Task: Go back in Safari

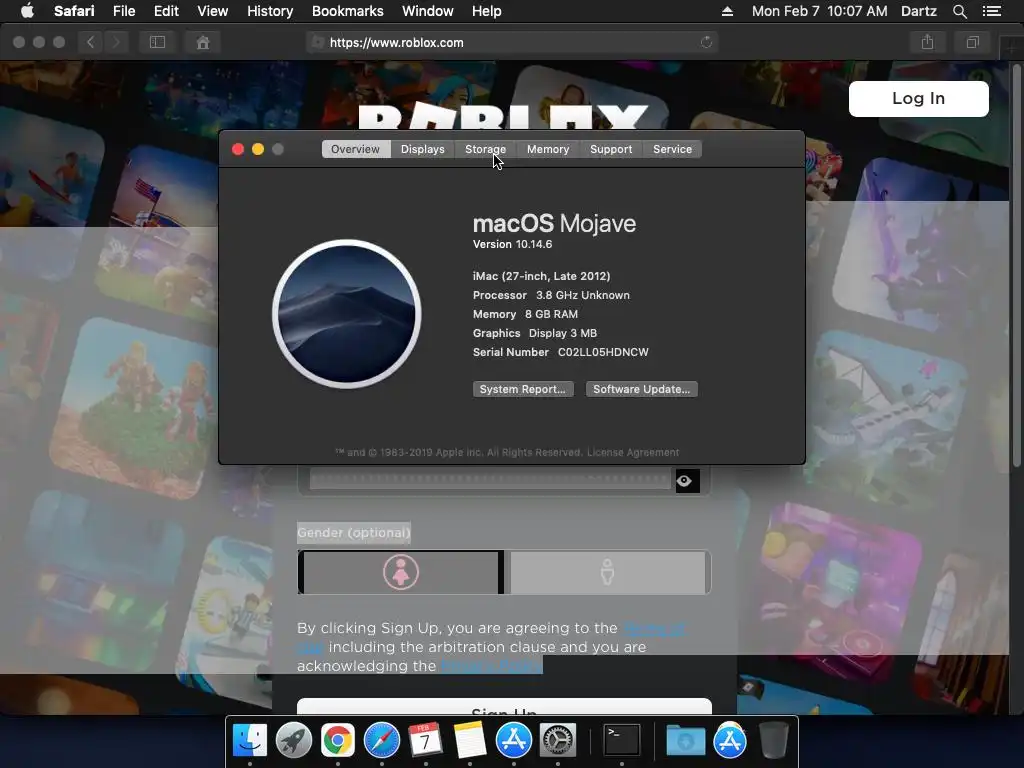Action: click(x=91, y=42)
